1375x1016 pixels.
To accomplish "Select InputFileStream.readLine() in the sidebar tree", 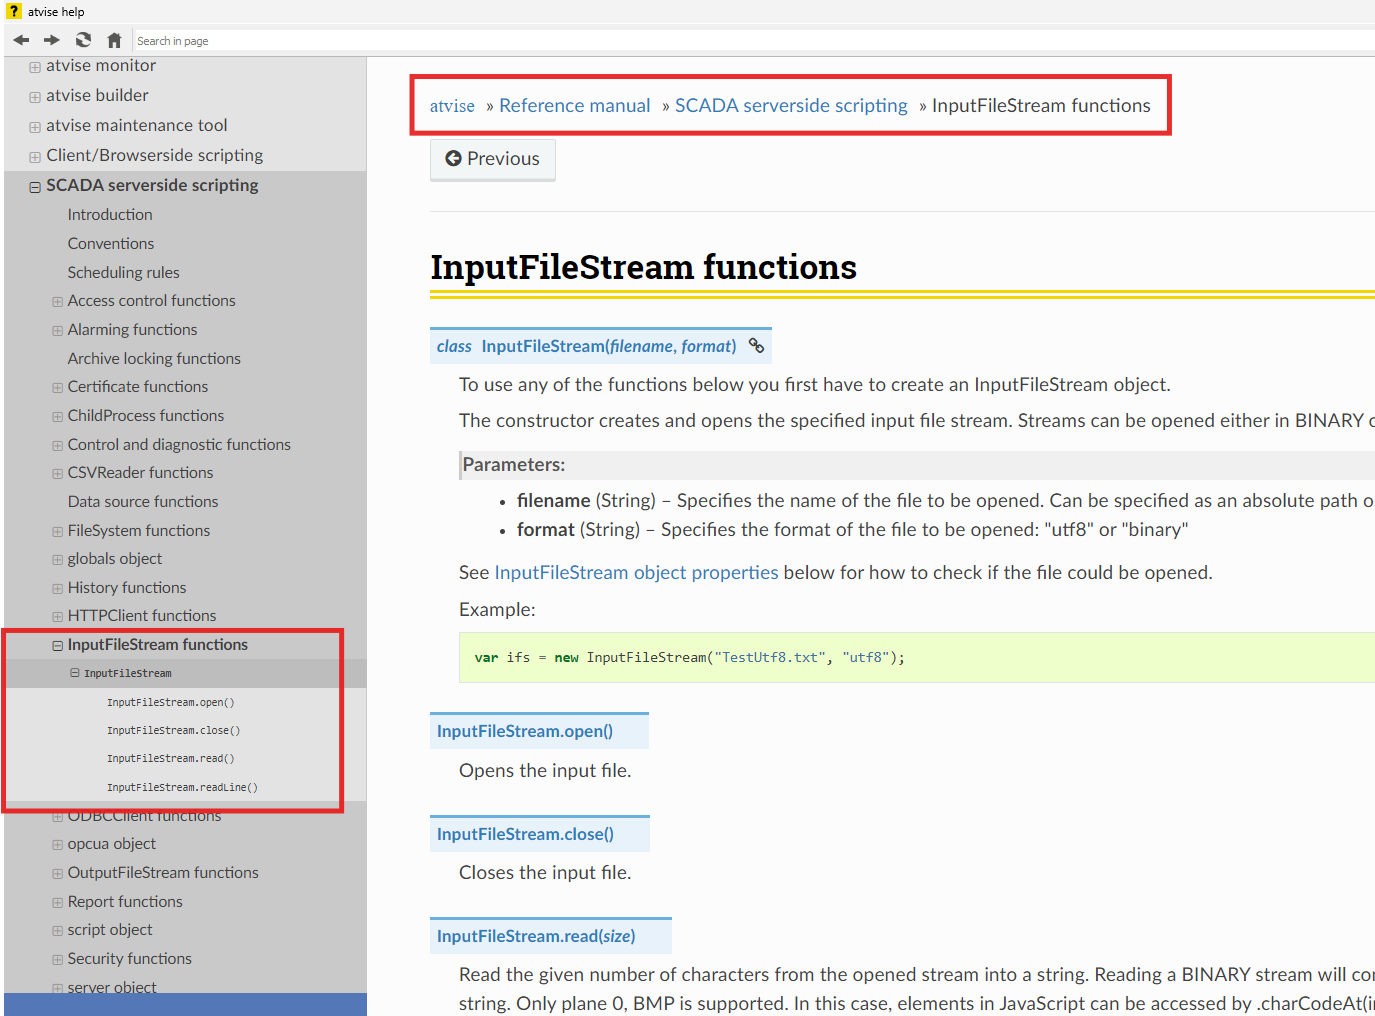I will [183, 787].
